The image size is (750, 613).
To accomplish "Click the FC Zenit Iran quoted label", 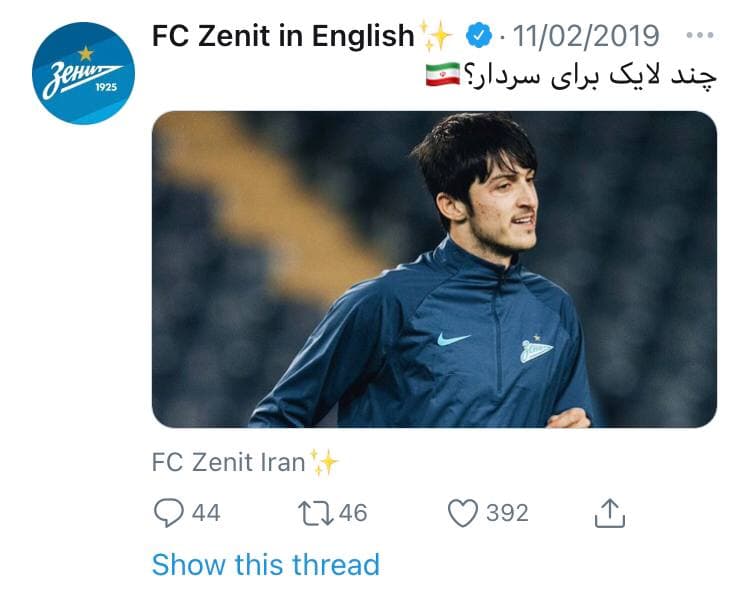I will point(228,462).
